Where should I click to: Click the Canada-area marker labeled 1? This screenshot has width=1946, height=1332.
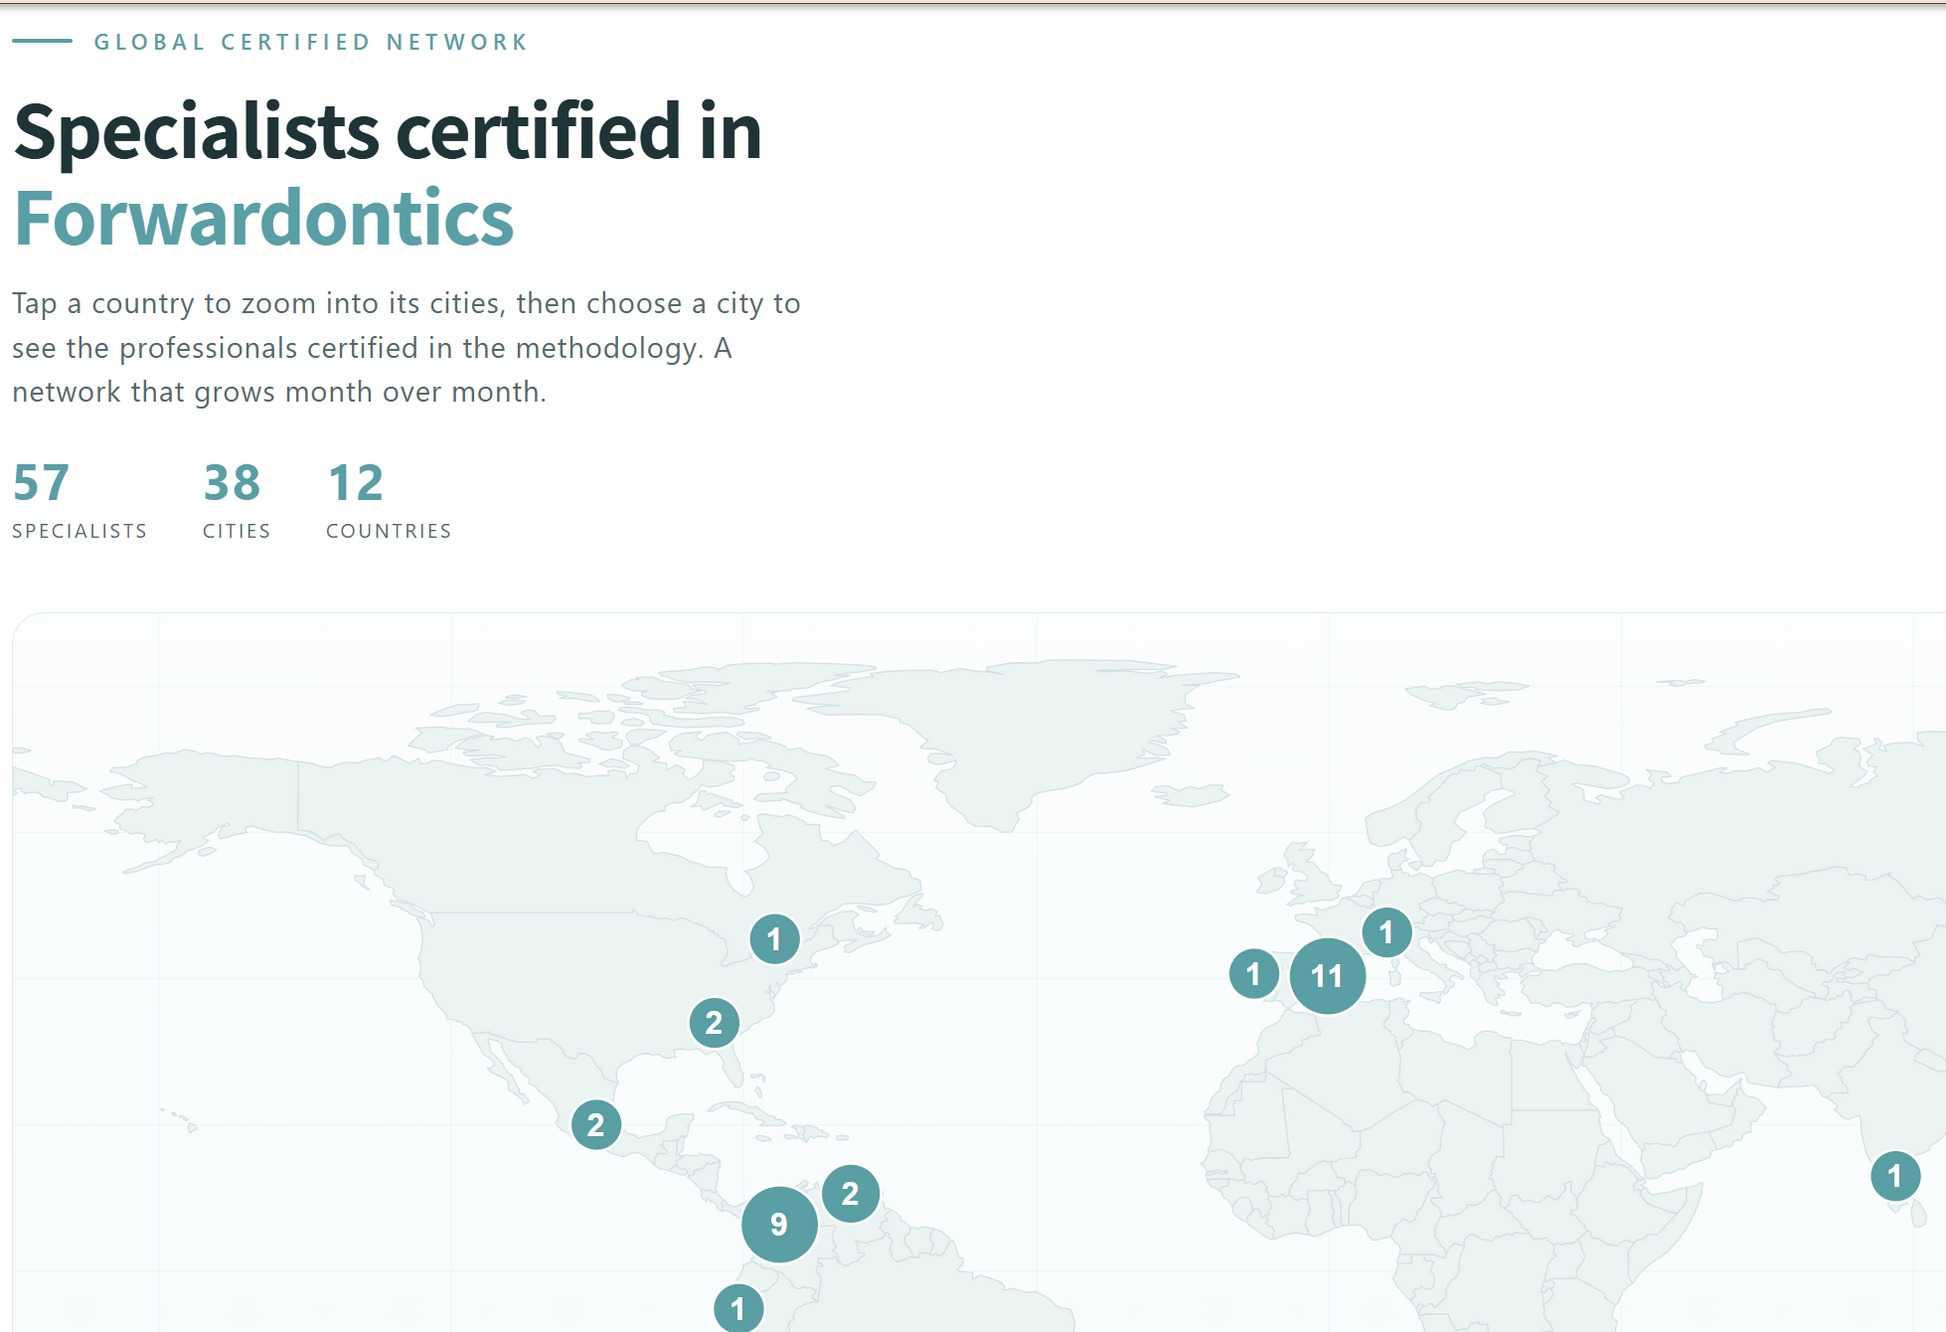(x=774, y=939)
